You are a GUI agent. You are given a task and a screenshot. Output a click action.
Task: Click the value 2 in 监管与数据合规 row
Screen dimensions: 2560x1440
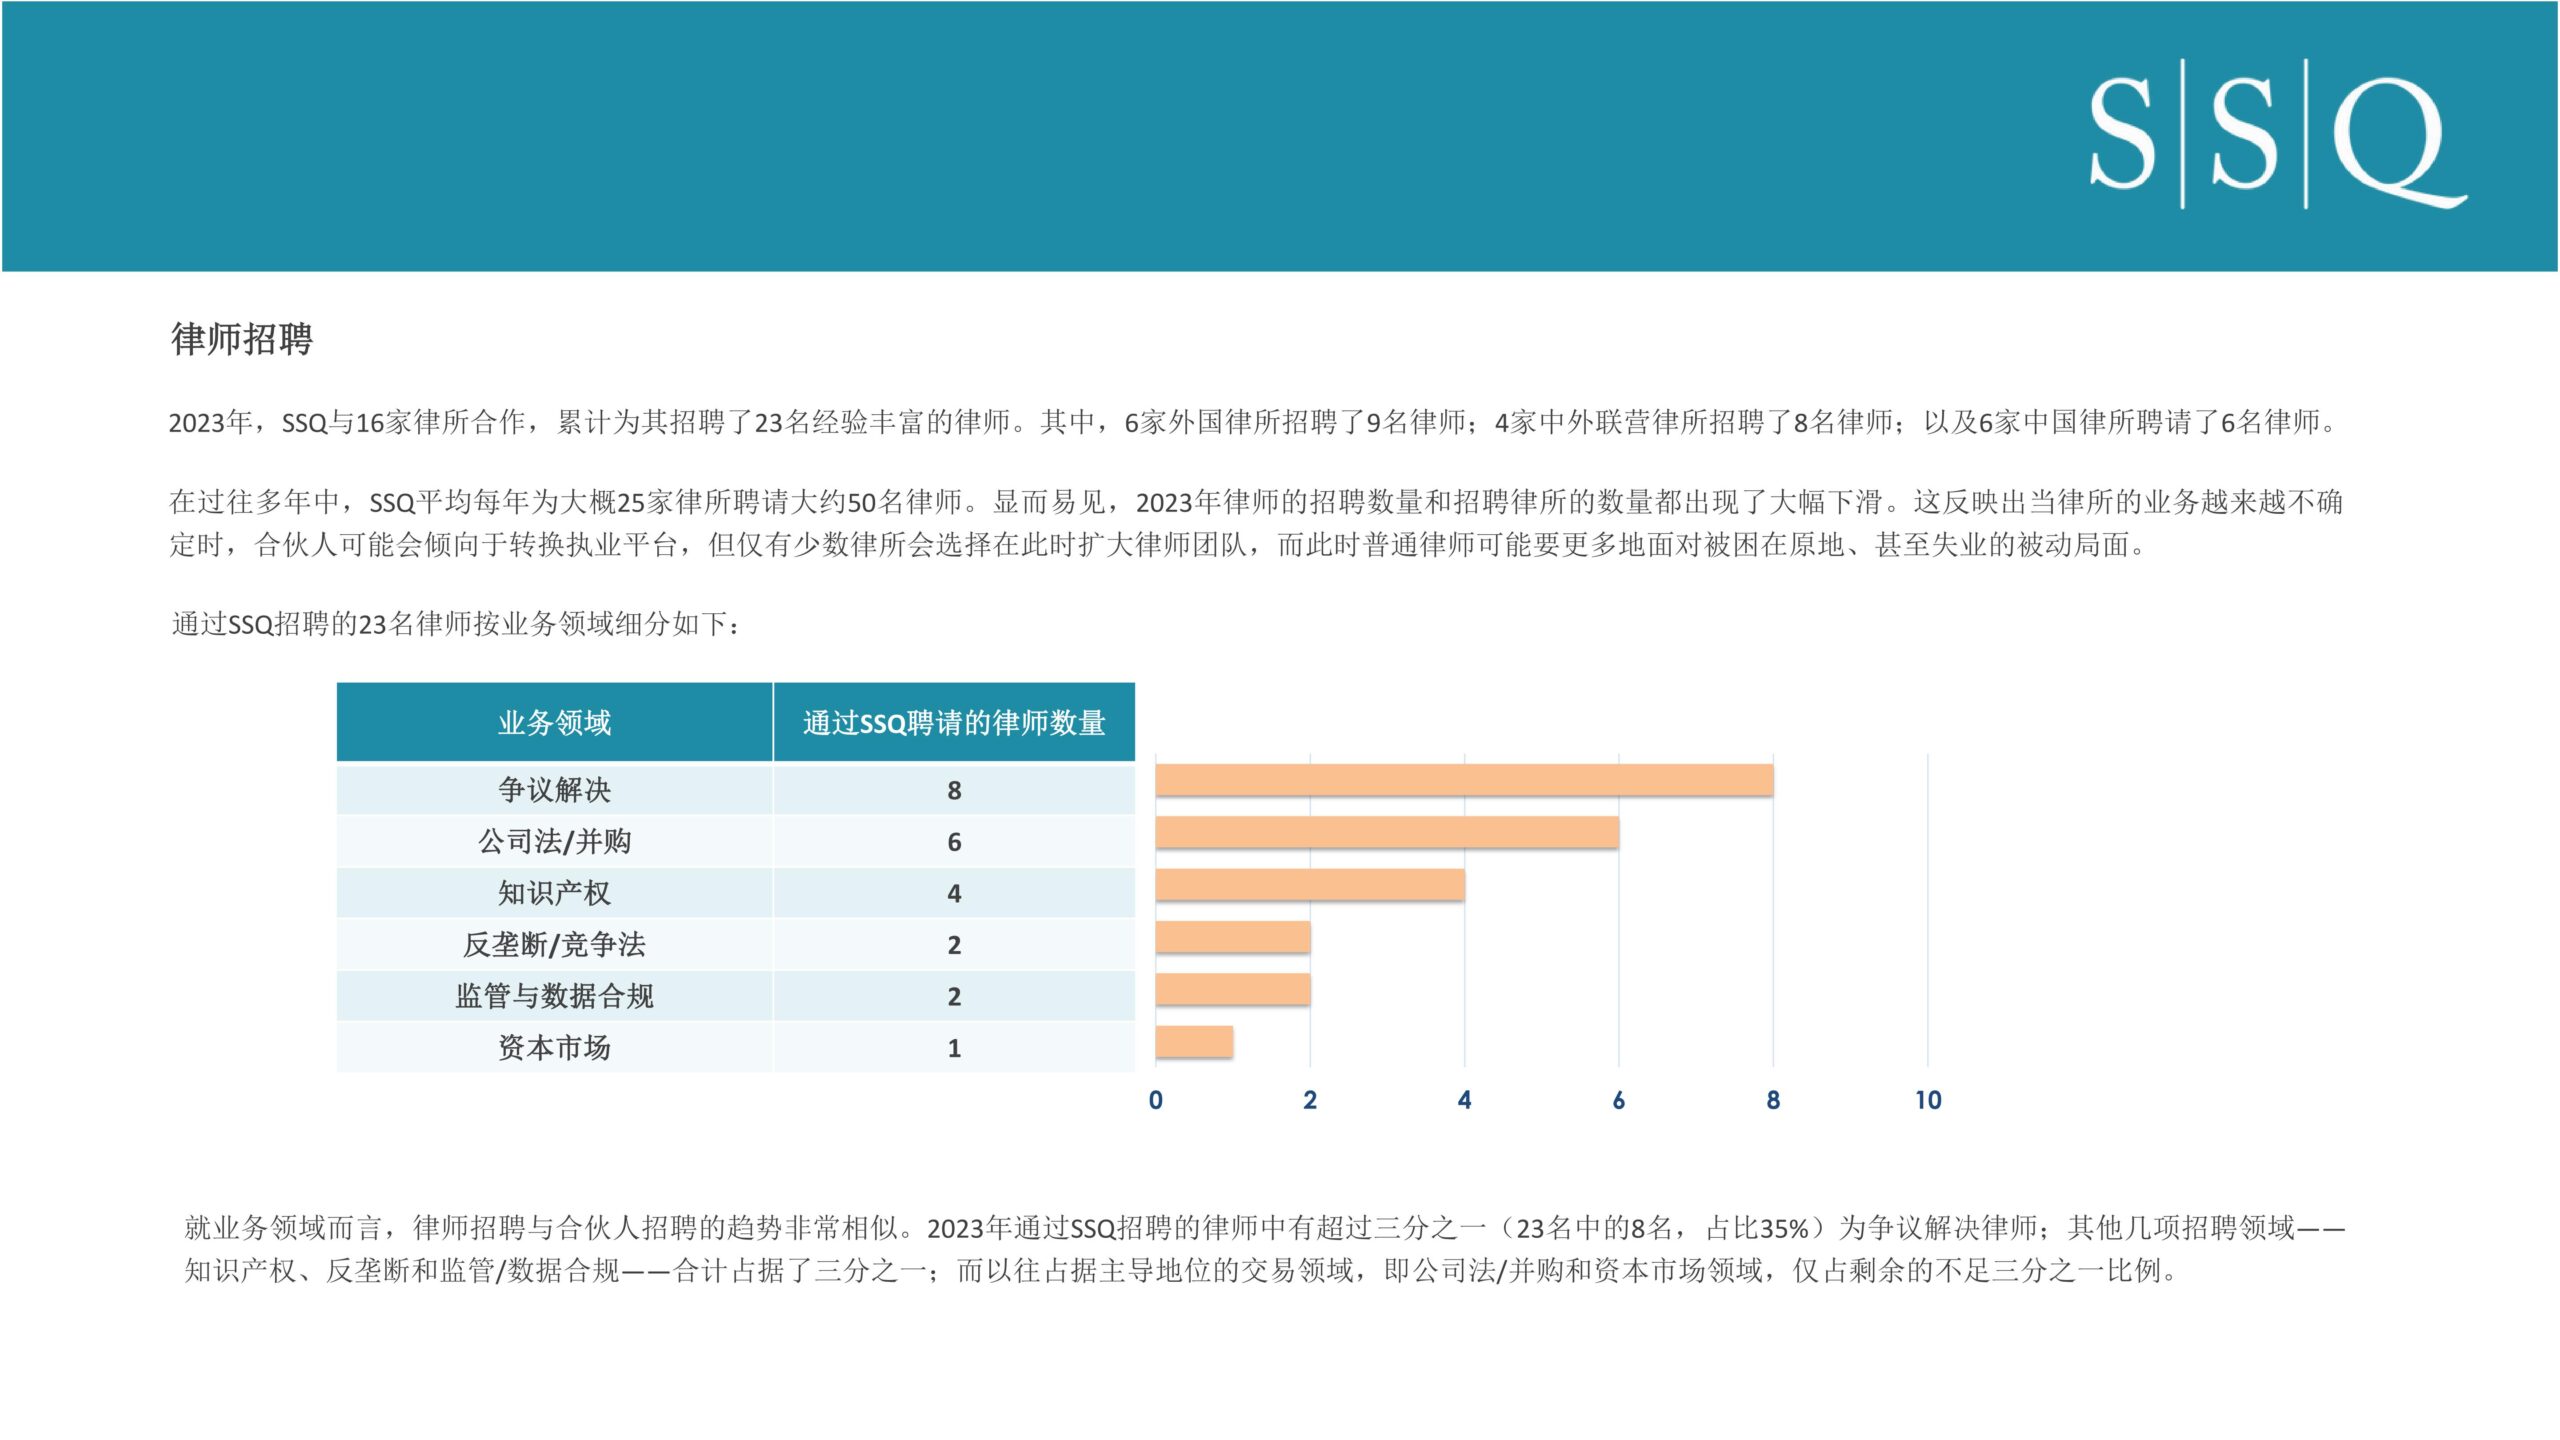click(x=954, y=997)
